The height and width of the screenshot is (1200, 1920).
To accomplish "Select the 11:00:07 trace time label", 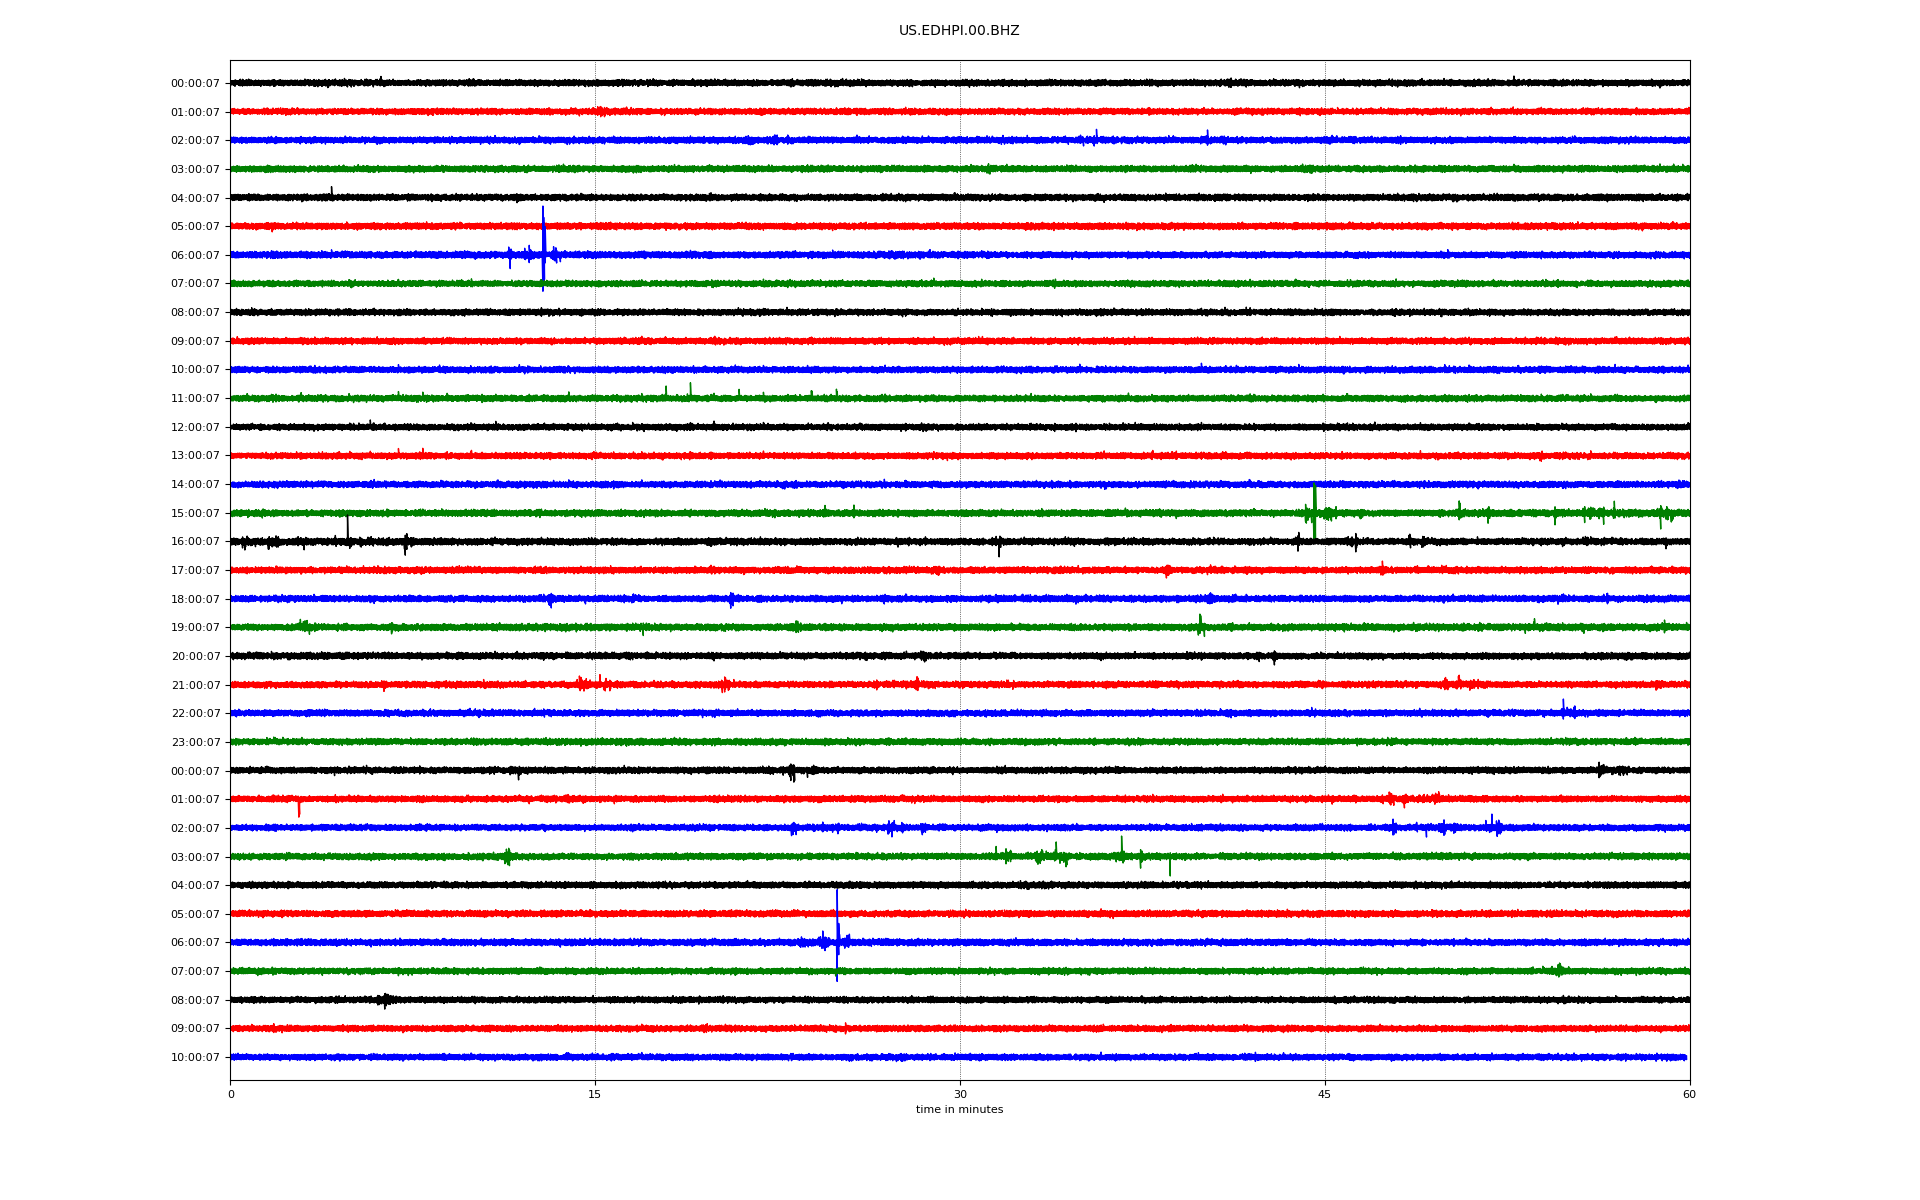I will point(195,399).
